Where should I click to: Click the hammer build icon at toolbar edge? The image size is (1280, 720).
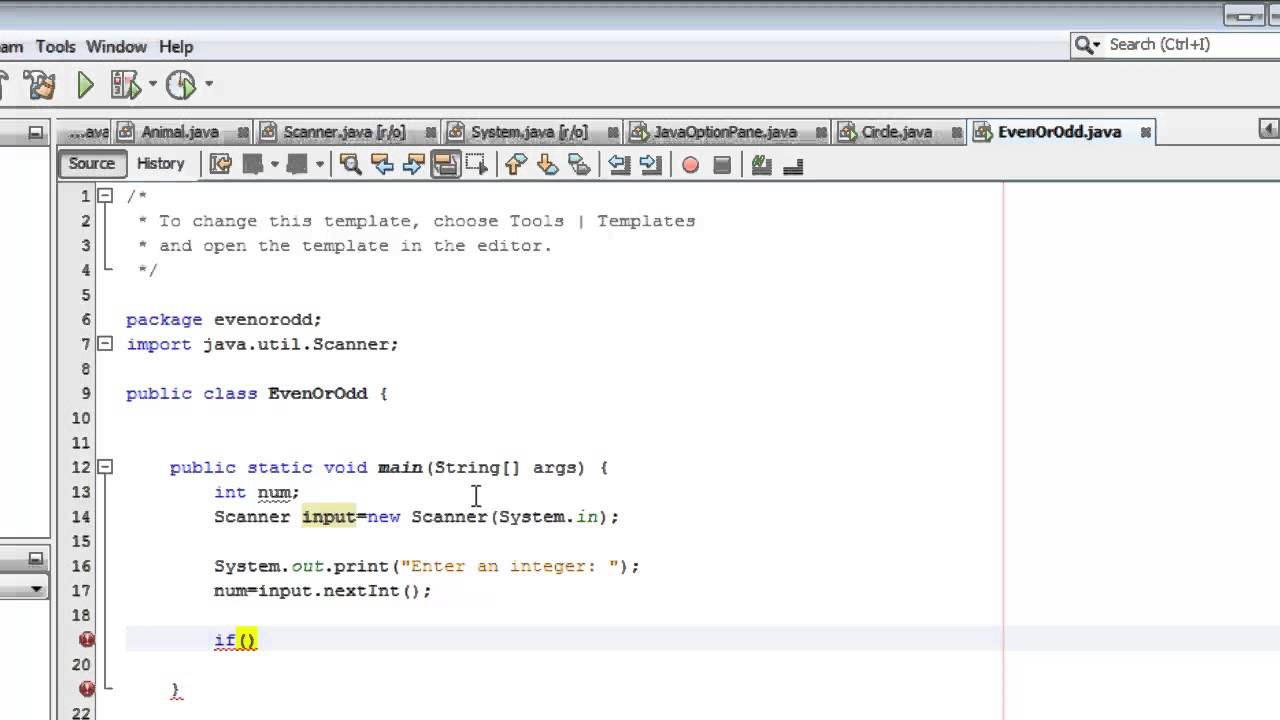[3, 86]
